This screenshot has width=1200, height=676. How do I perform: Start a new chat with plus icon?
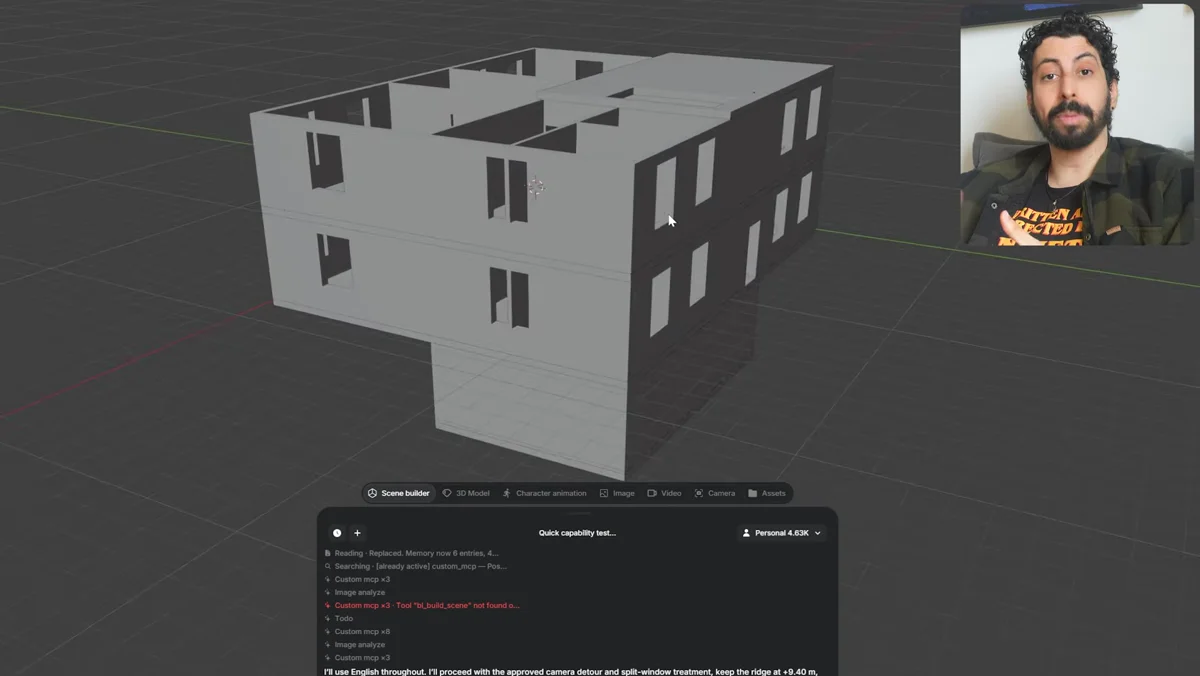pos(357,533)
